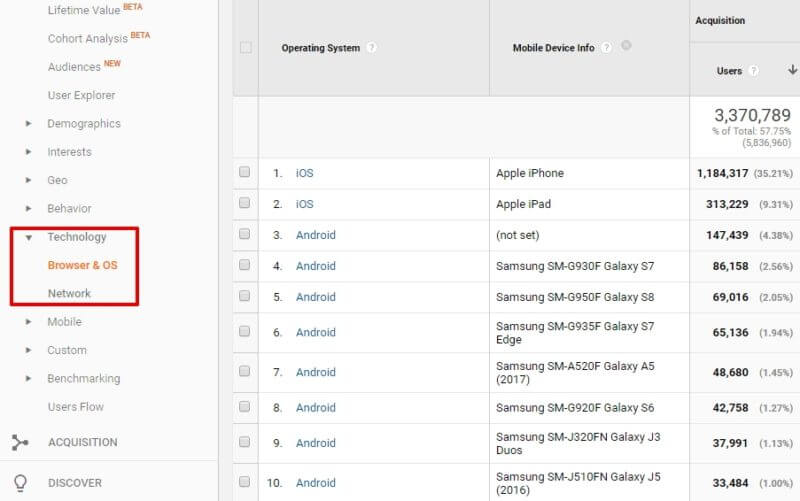
Task: Click the total users value 3,370,789
Action: point(752,115)
